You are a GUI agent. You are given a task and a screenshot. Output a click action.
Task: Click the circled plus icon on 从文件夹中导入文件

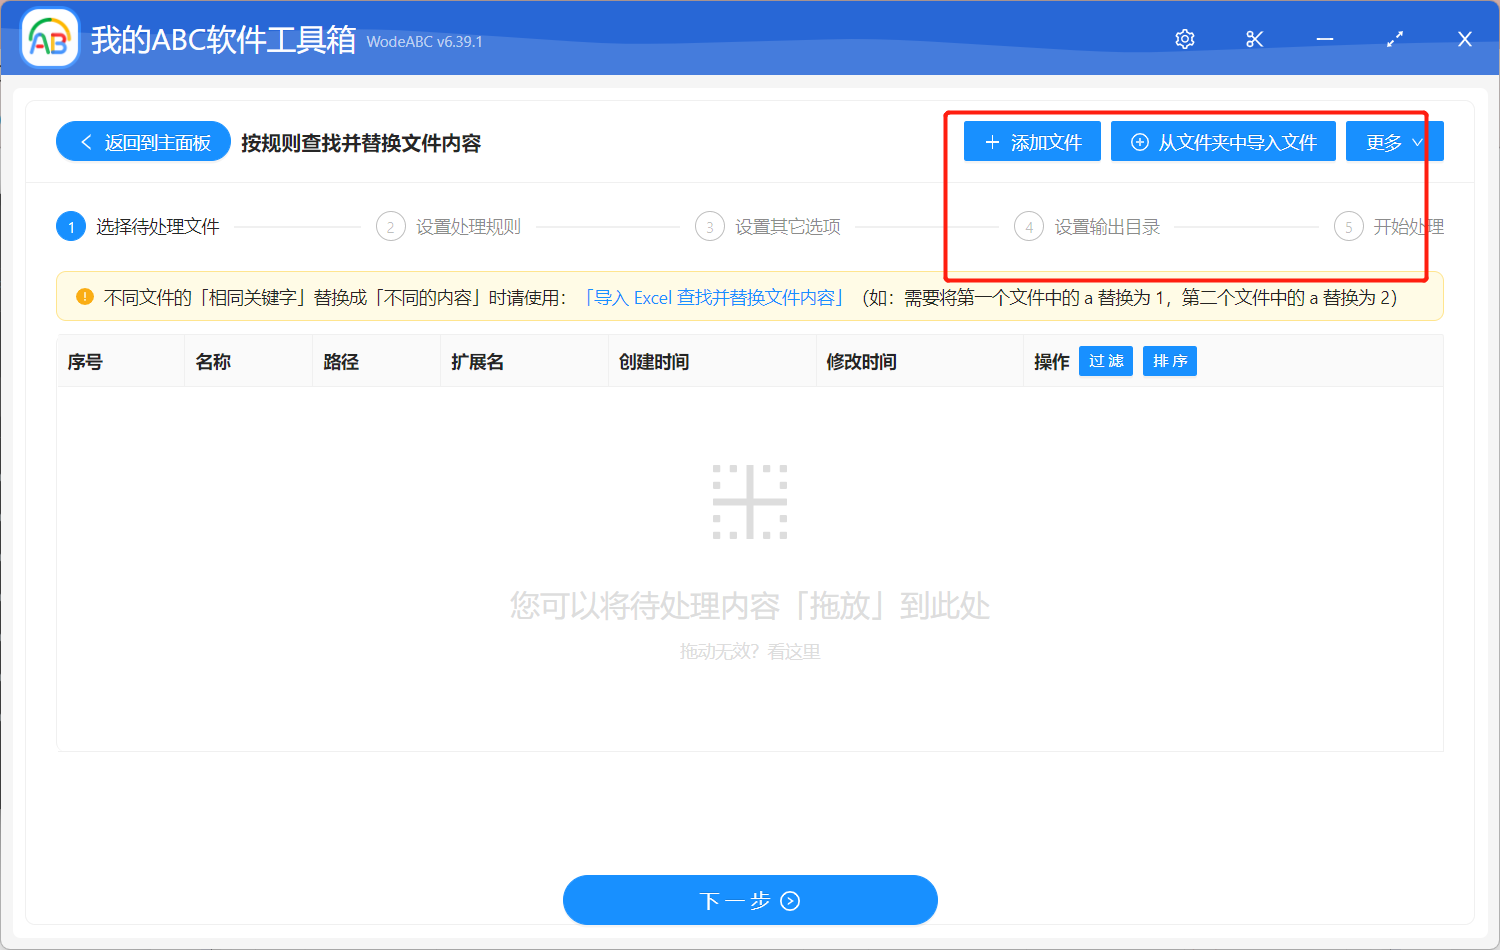pos(1139,141)
